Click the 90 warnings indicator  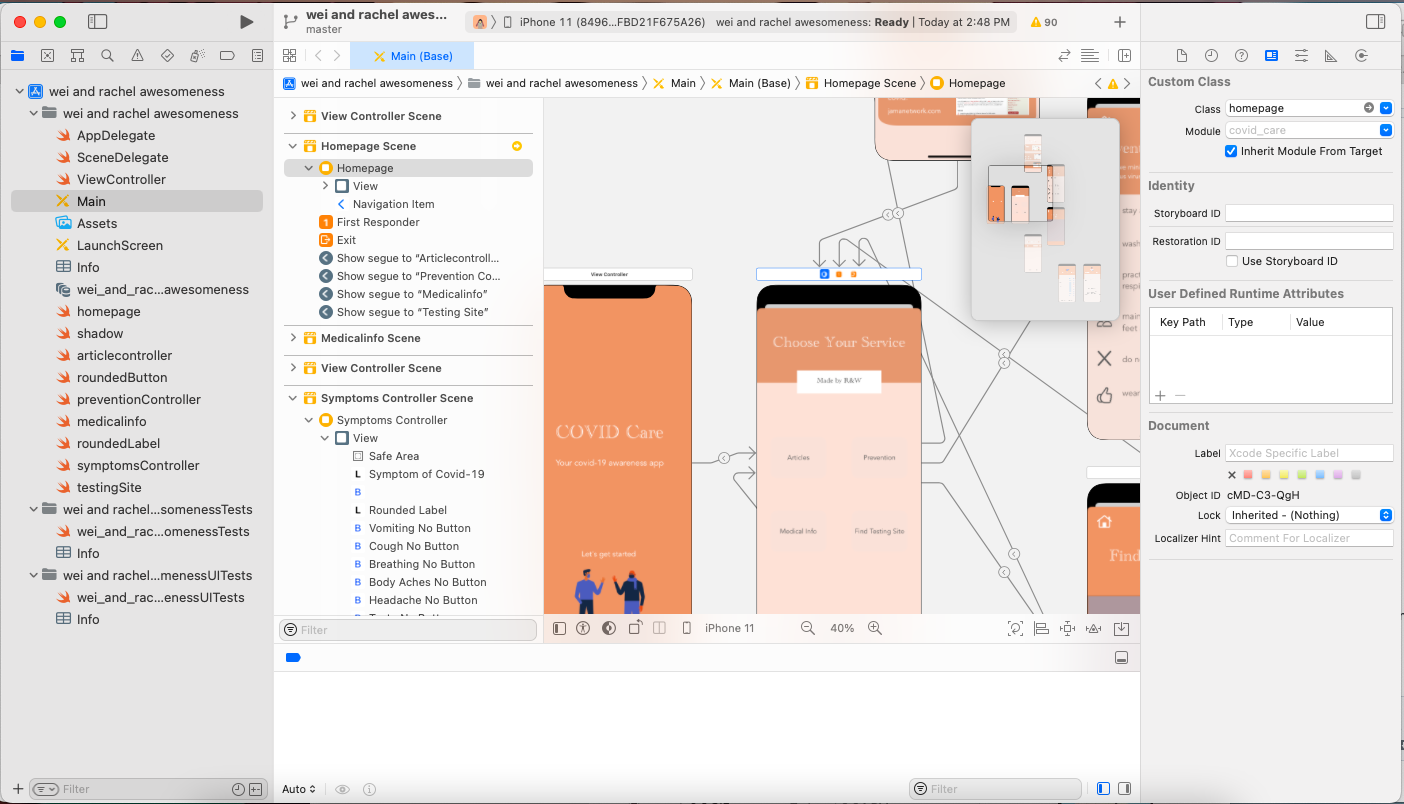(x=1044, y=22)
